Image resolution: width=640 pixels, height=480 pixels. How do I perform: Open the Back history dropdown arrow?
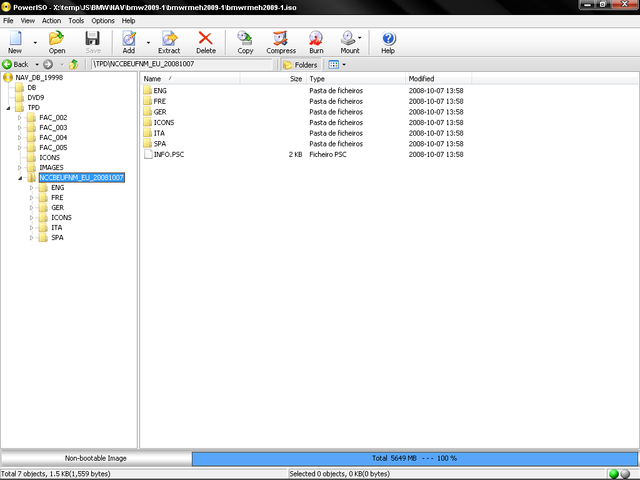(37, 64)
